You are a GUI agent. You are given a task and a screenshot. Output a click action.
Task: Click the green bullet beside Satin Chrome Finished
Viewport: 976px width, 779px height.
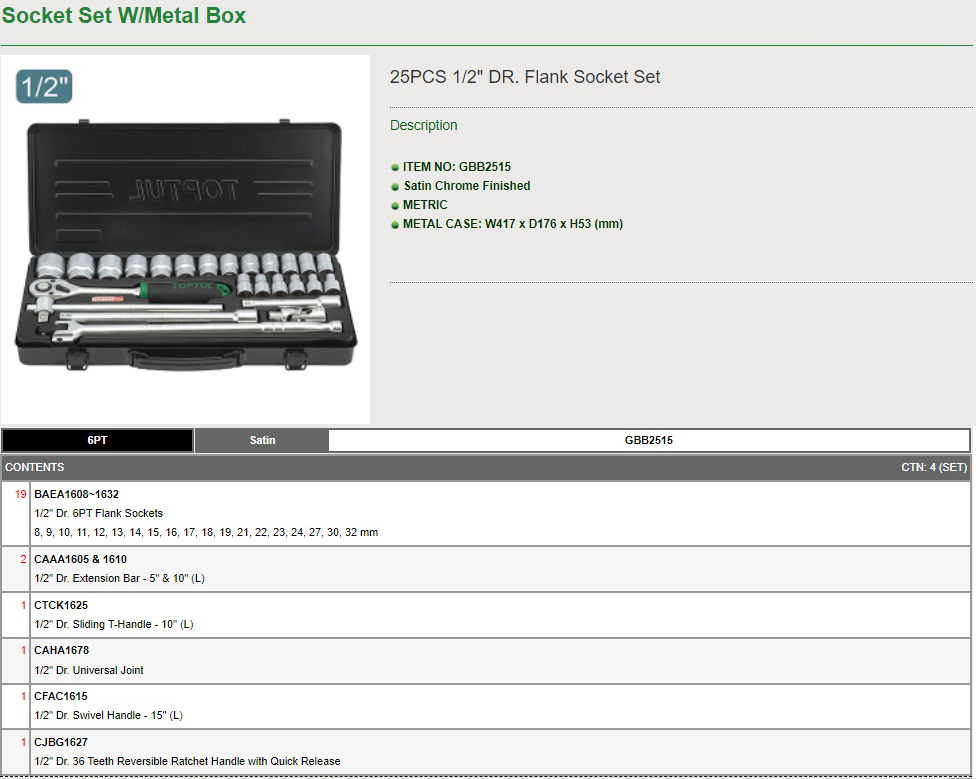point(395,187)
